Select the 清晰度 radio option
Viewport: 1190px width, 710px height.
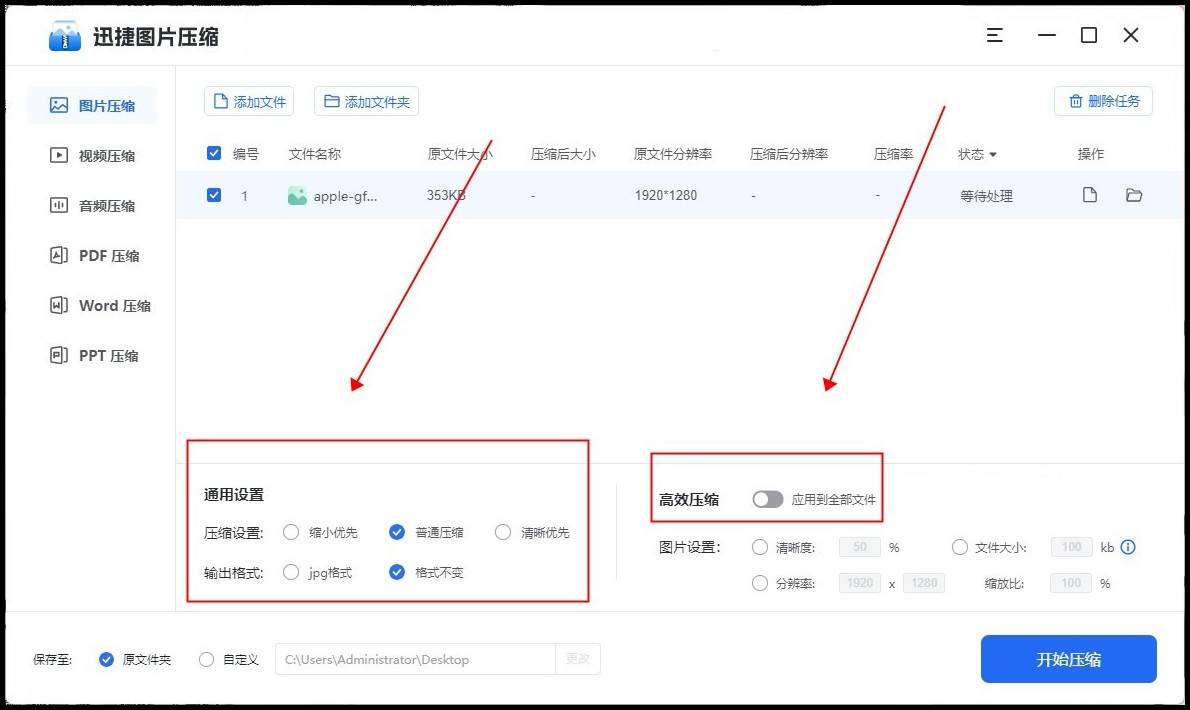coord(760,547)
